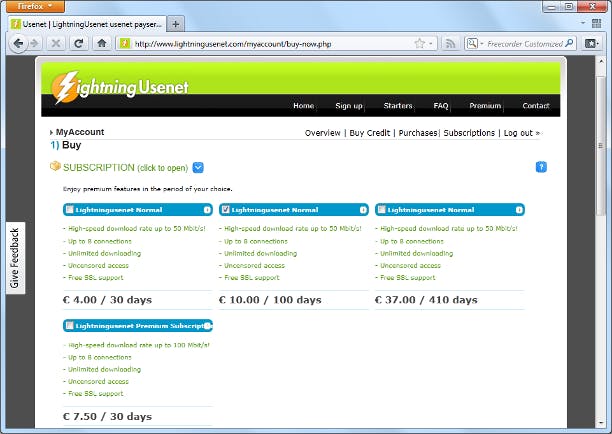Bookmark this page with the star icon

420,43
